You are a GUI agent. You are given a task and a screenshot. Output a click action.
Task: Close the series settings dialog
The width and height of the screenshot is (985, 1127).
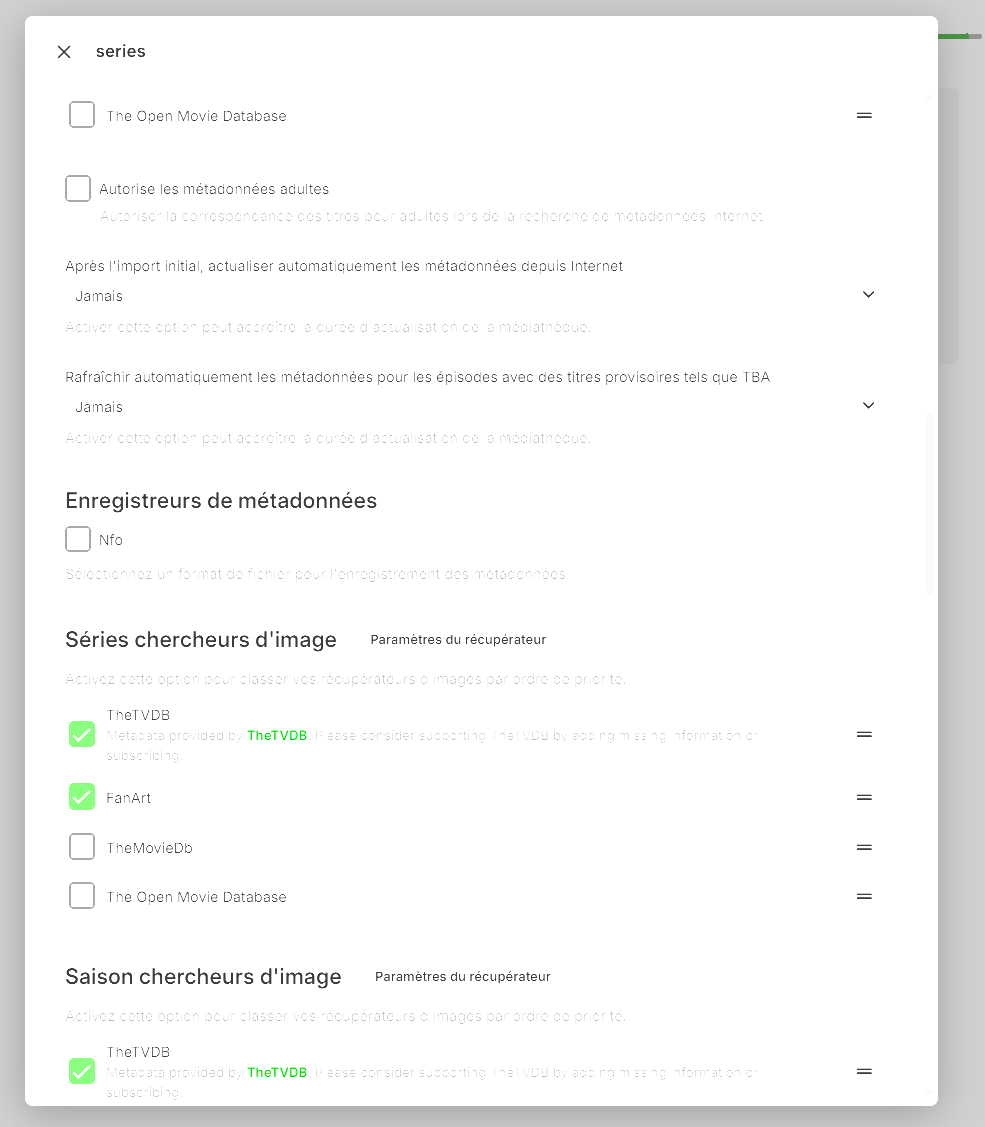pyautogui.click(x=64, y=52)
